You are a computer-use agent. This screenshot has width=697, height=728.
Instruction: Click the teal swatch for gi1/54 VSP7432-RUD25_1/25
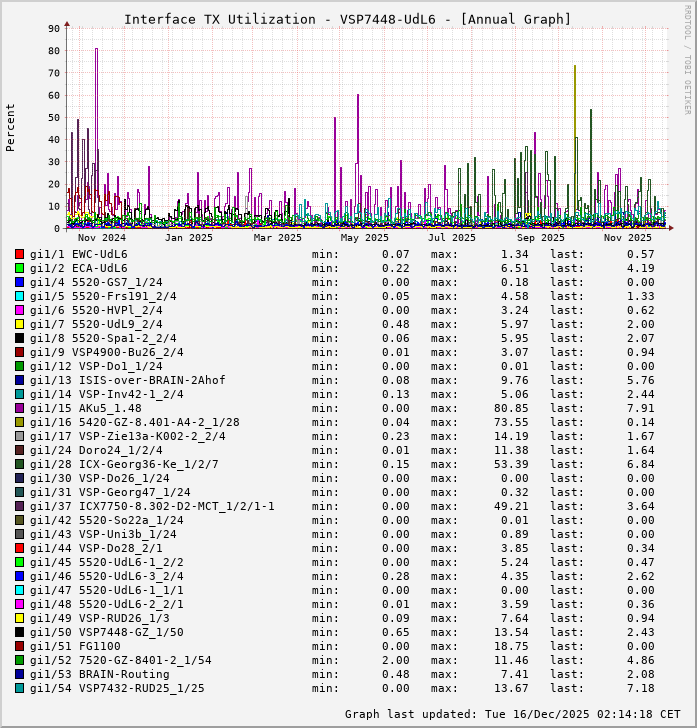(x=19, y=688)
